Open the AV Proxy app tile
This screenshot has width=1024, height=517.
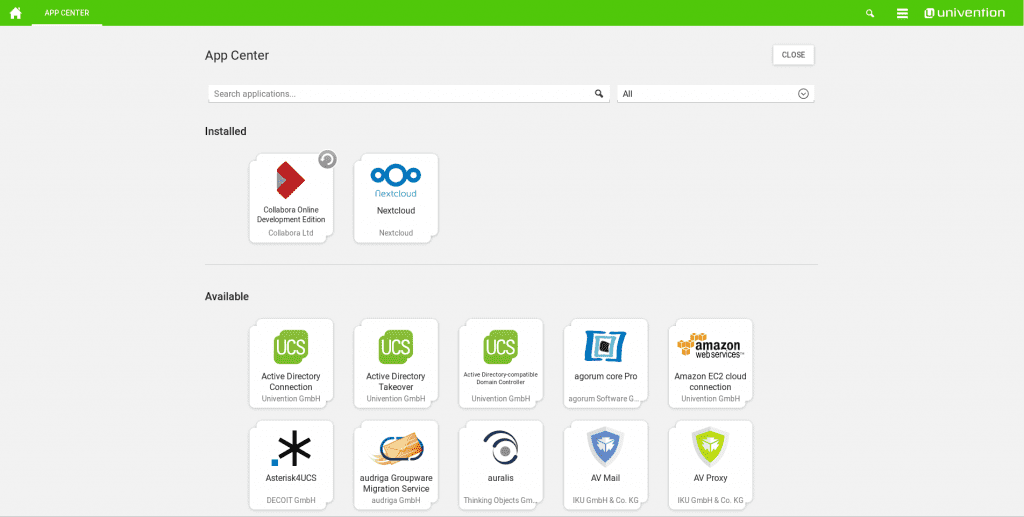click(711, 465)
